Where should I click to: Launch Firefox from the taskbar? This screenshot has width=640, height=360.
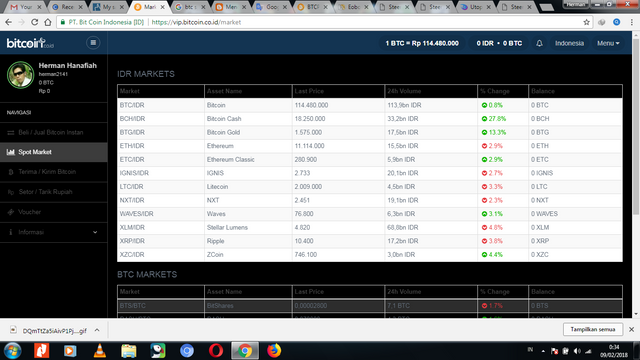click(x=274, y=351)
